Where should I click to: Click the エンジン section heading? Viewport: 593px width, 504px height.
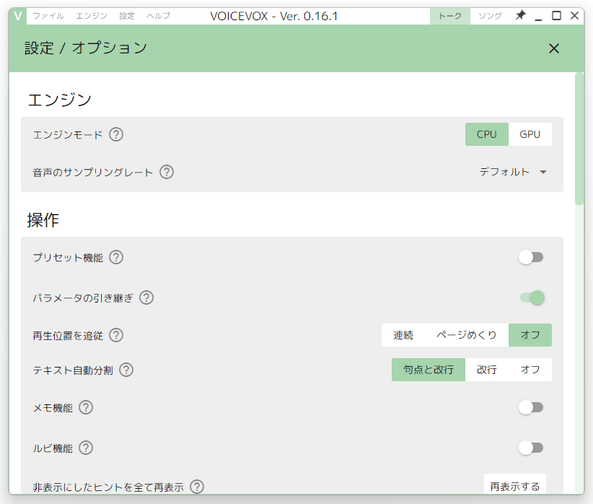coord(59,100)
